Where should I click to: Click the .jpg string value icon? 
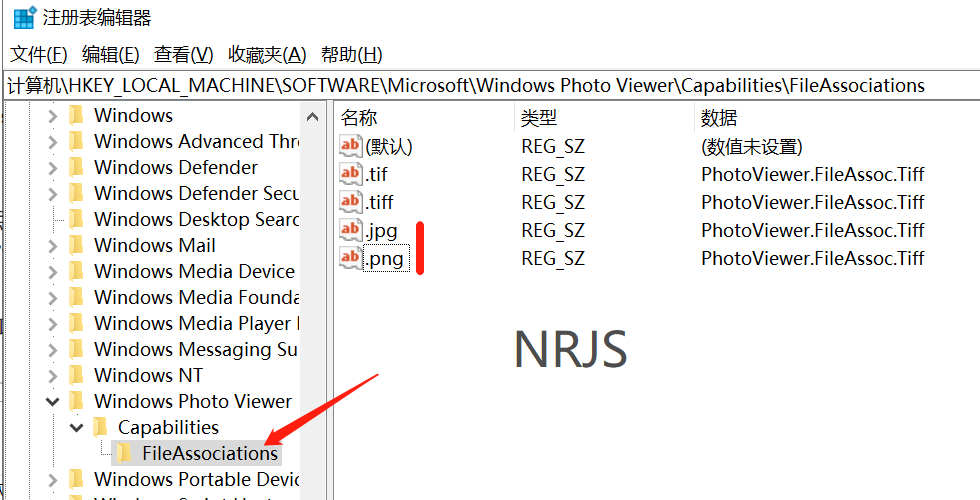pos(351,229)
